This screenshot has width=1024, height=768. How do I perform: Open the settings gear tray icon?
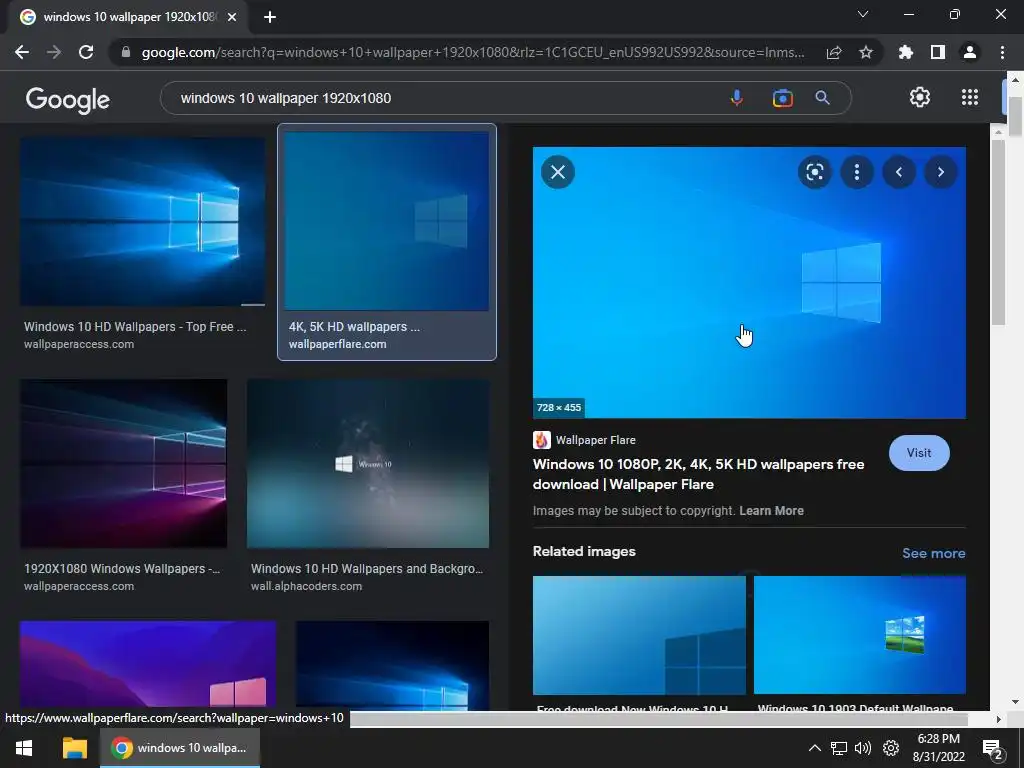pyautogui.click(x=891, y=748)
